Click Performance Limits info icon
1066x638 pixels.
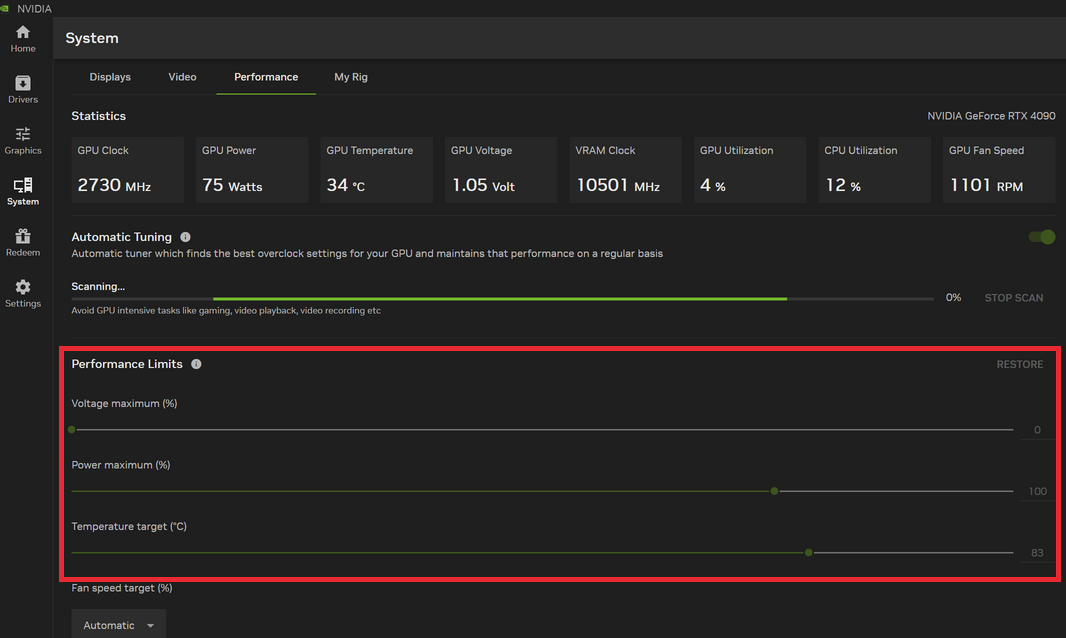[196, 364]
